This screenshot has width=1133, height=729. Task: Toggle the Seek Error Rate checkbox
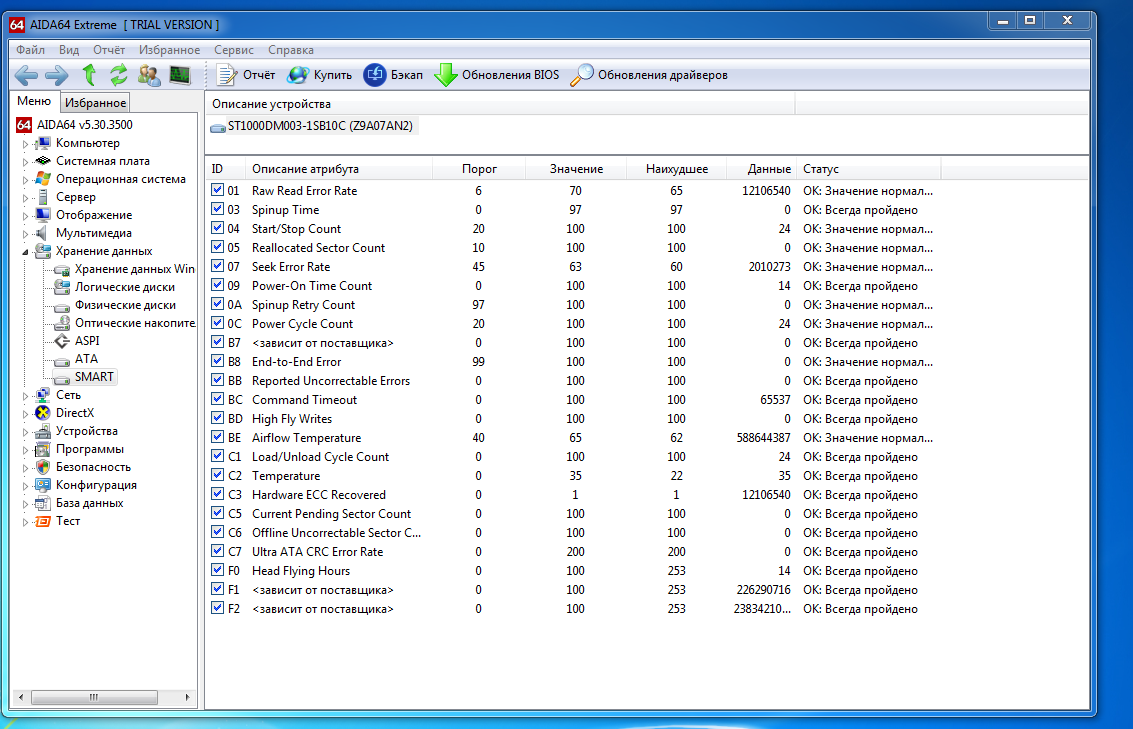coord(217,266)
